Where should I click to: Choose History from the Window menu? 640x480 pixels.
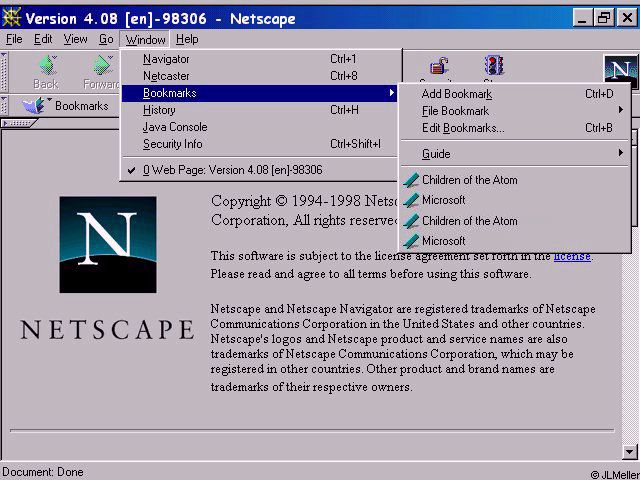pyautogui.click(x=260, y=110)
